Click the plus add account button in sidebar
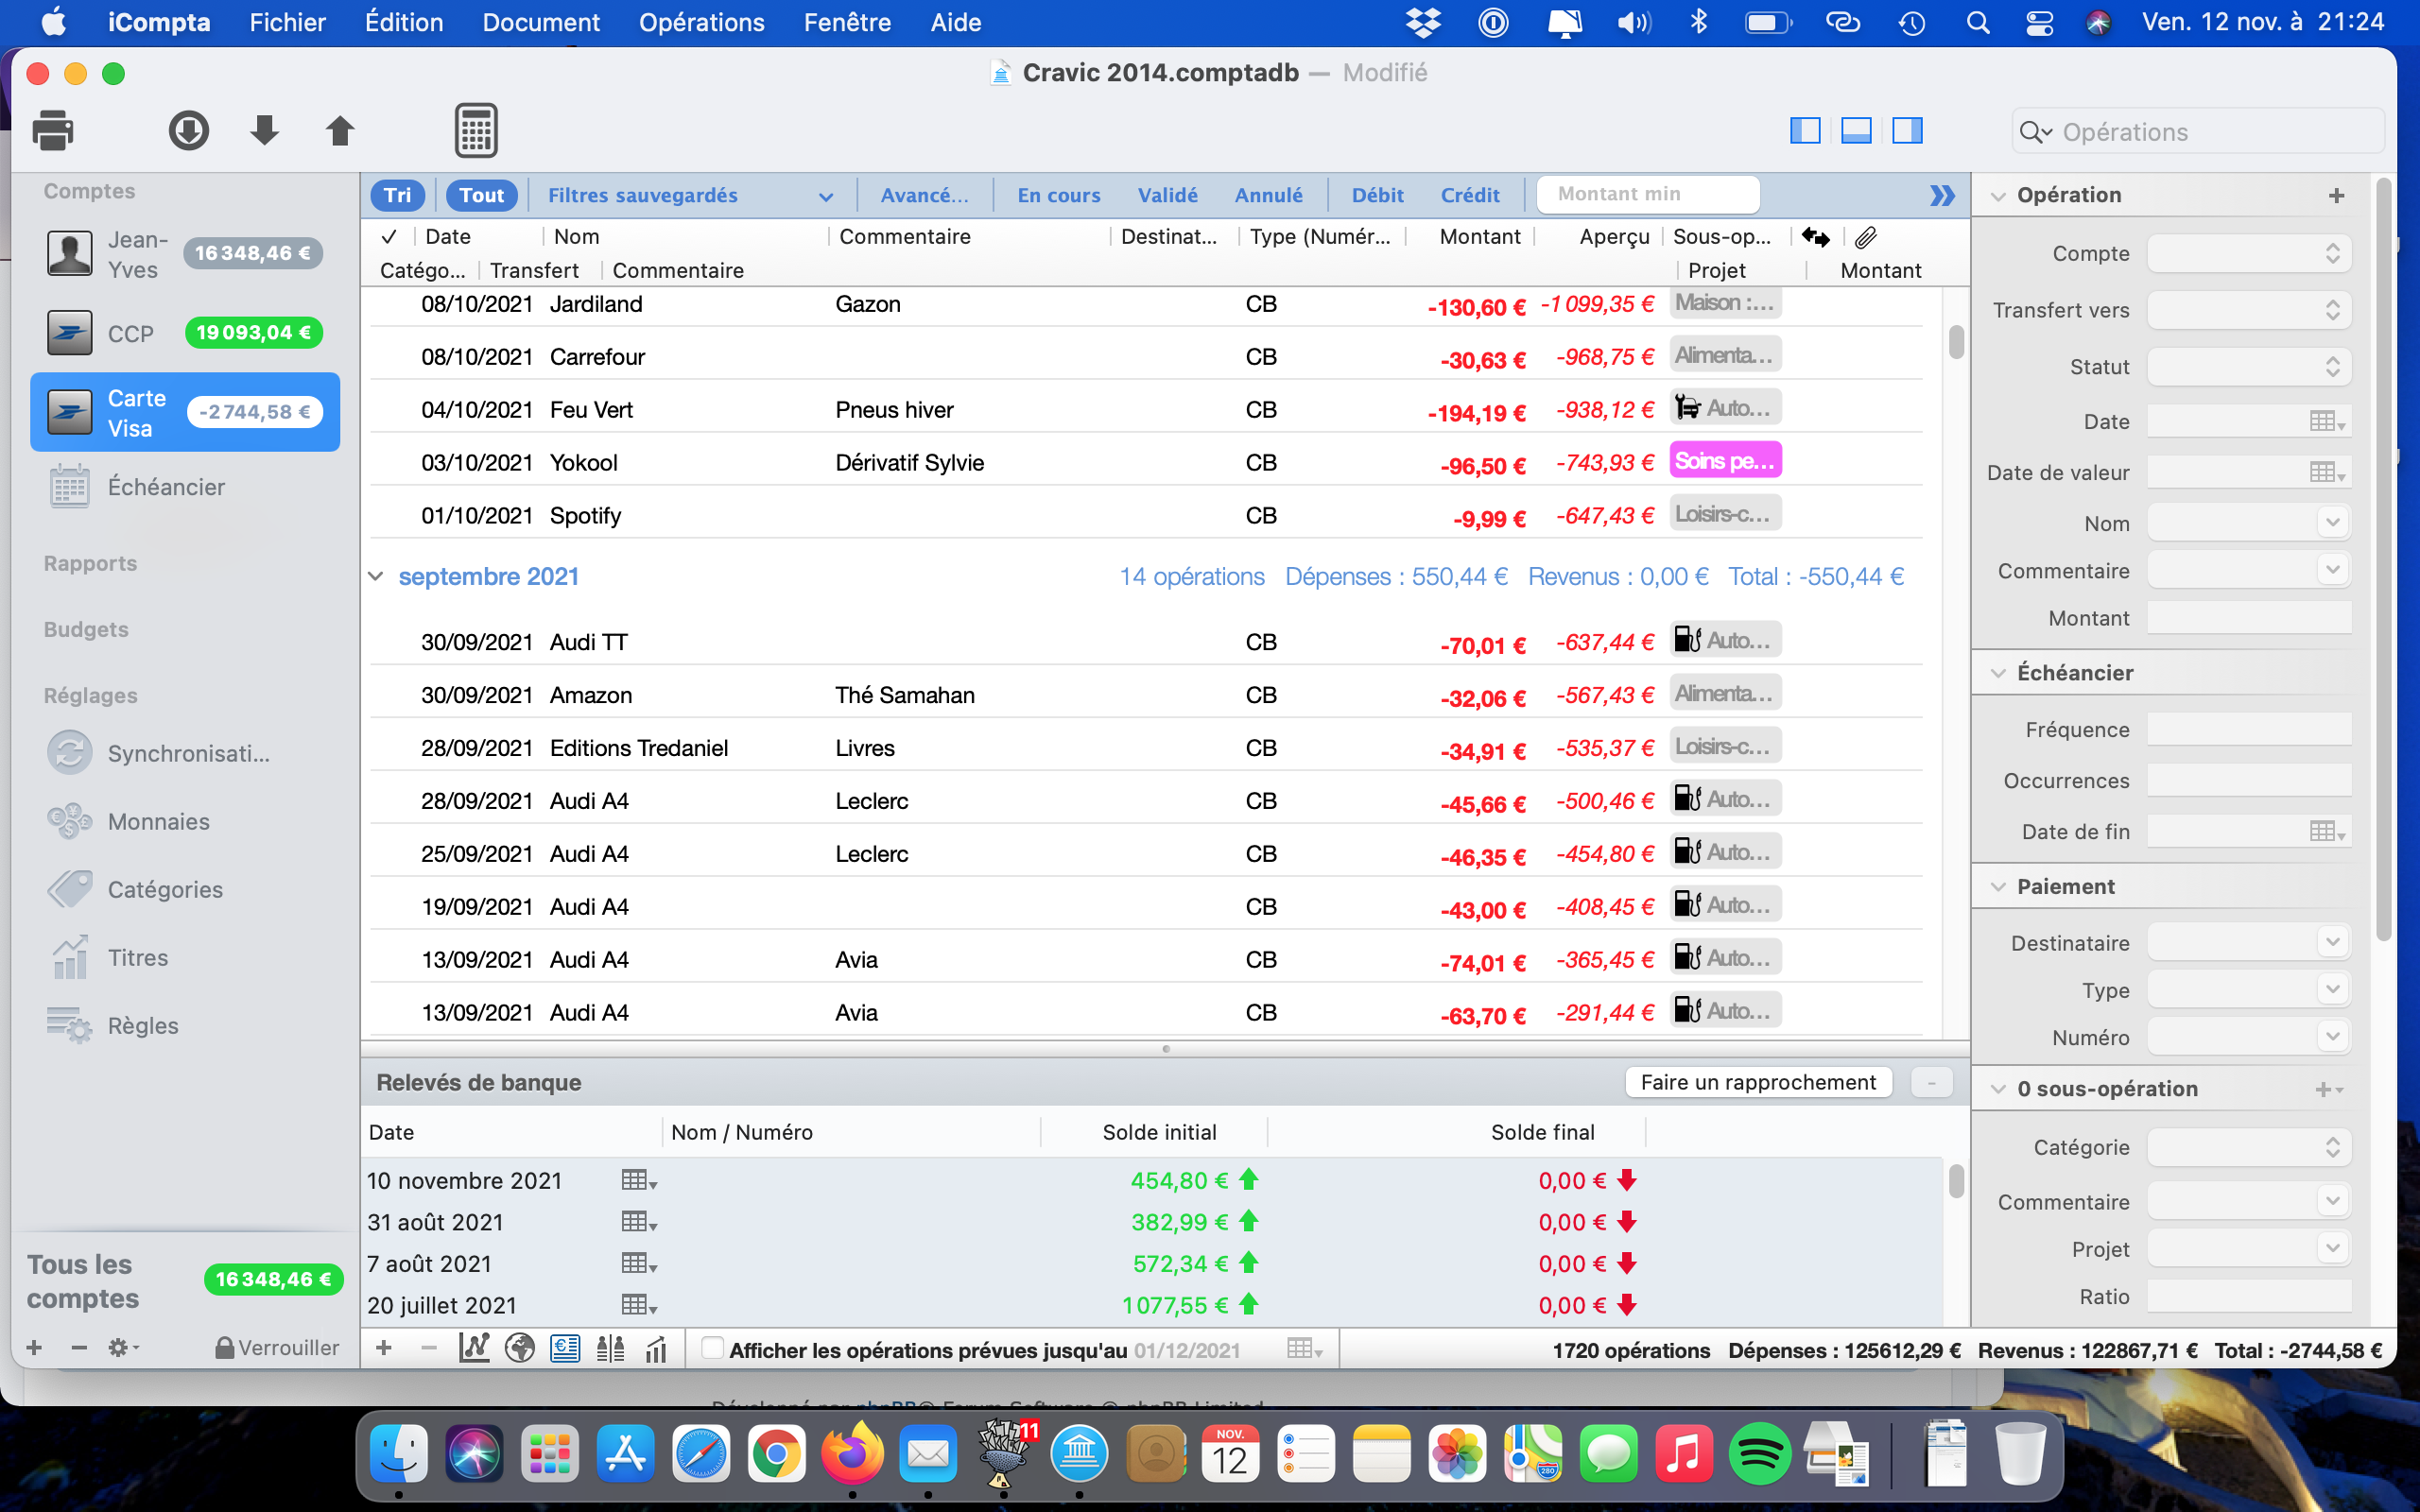The width and height of the screenshot is (2420, 1512). pos(34,1348)
